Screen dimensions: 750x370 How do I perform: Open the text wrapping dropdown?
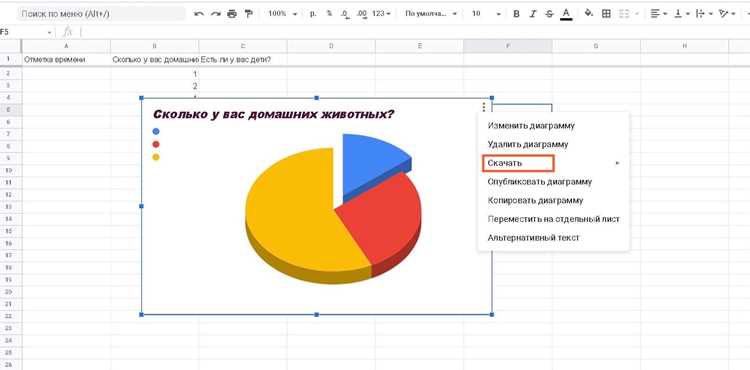point(704,14)
